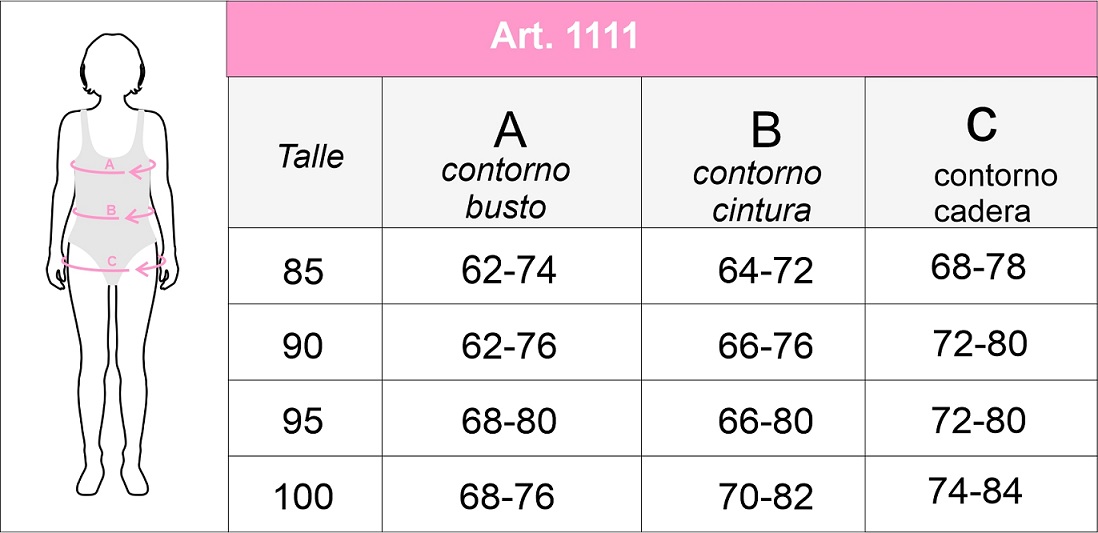This screenshot has height=533, width=1098.
Task: Click the Talle column header
Action: click(305, 152)
